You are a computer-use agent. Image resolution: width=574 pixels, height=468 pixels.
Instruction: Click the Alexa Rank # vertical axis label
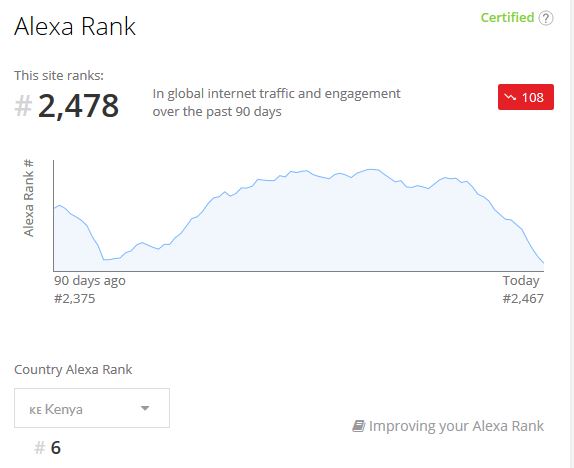point(29,198)
